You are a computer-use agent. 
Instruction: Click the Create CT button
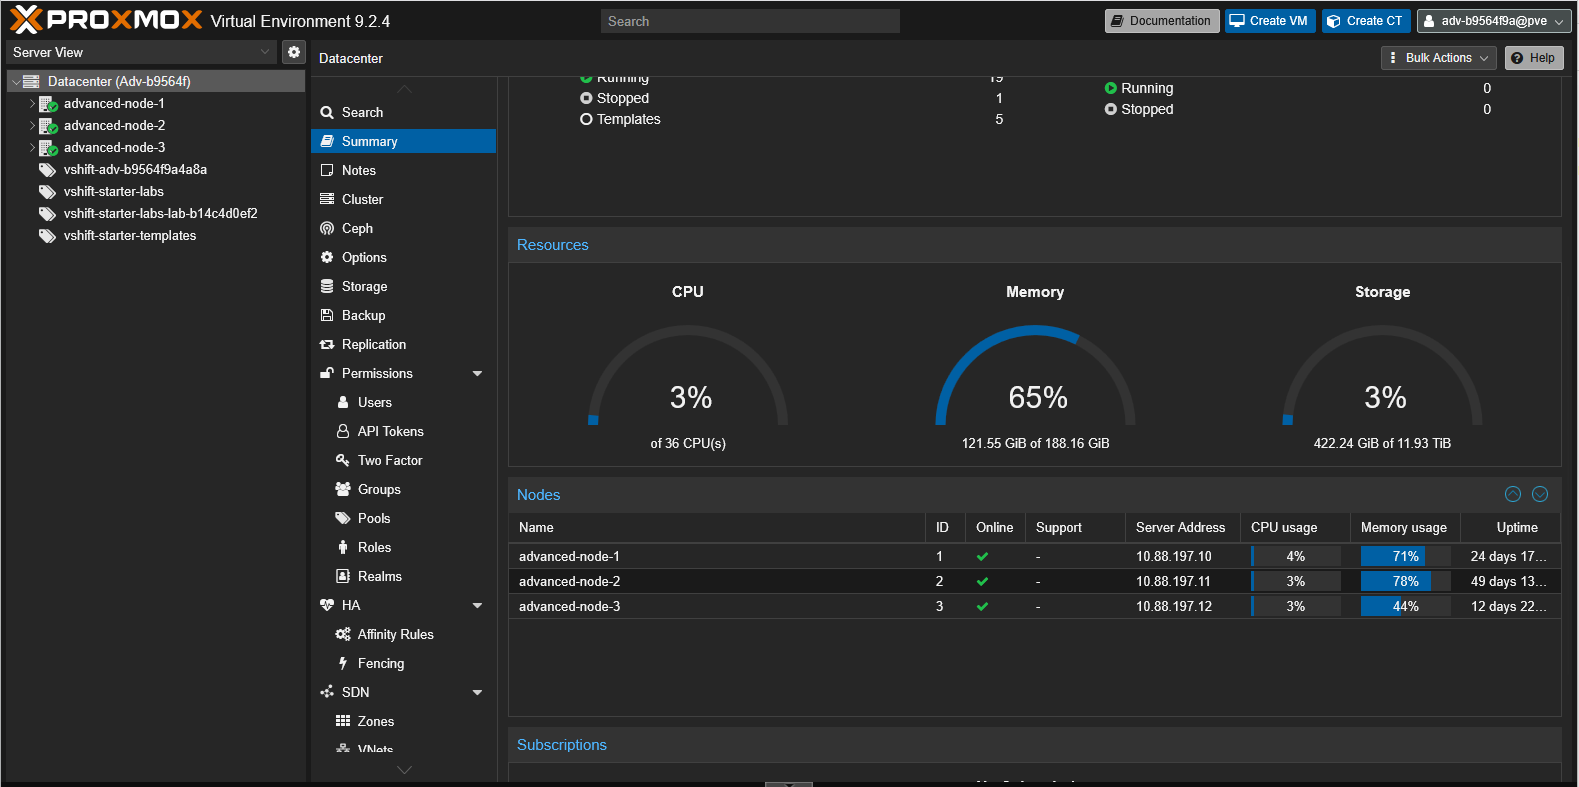click(x=1366, y=21)
